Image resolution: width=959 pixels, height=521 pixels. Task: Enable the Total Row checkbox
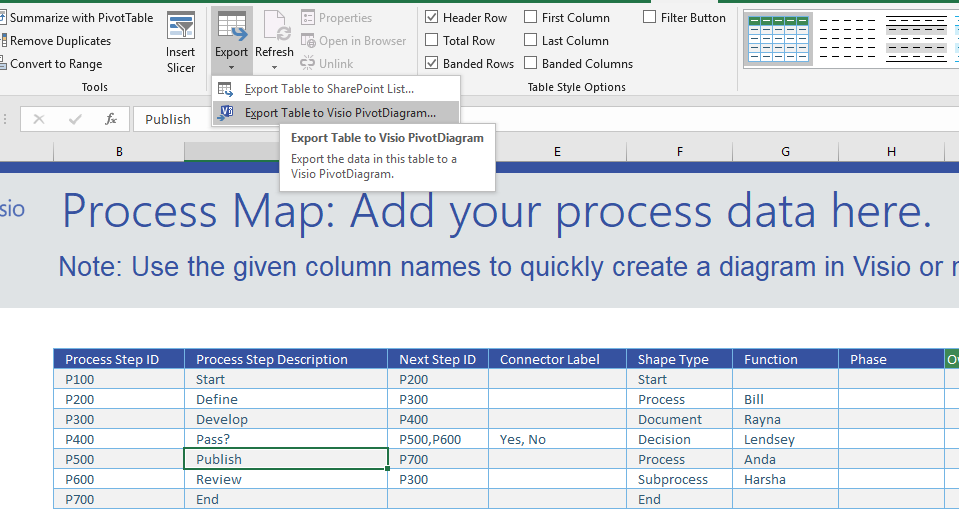click(432, 41)
